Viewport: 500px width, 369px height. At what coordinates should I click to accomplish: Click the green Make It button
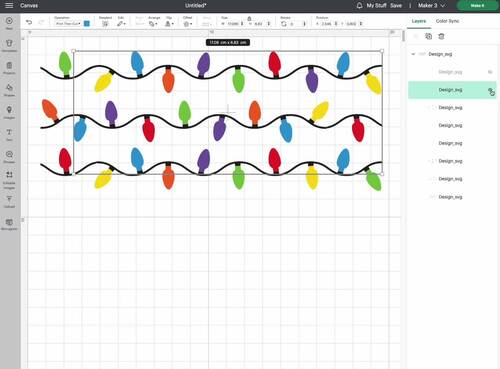(x=477, y=5)
